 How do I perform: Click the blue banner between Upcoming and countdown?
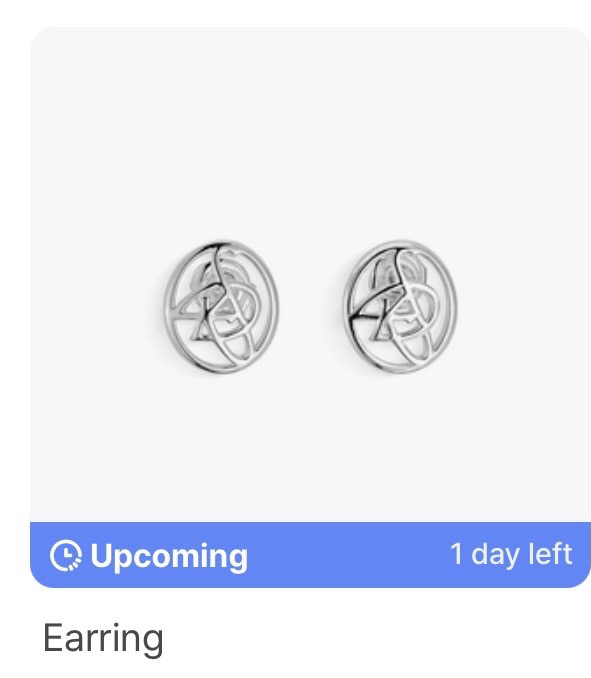(x=348, y=555)
